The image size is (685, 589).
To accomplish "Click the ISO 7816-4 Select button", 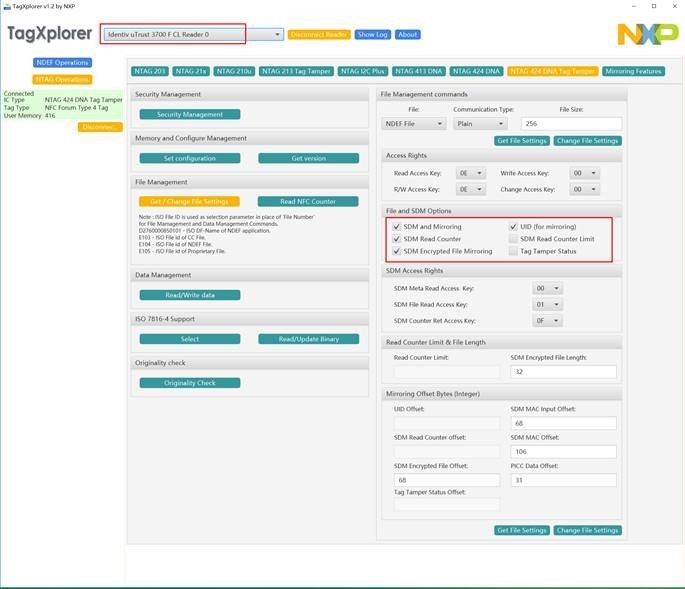I will pos(190,339).
